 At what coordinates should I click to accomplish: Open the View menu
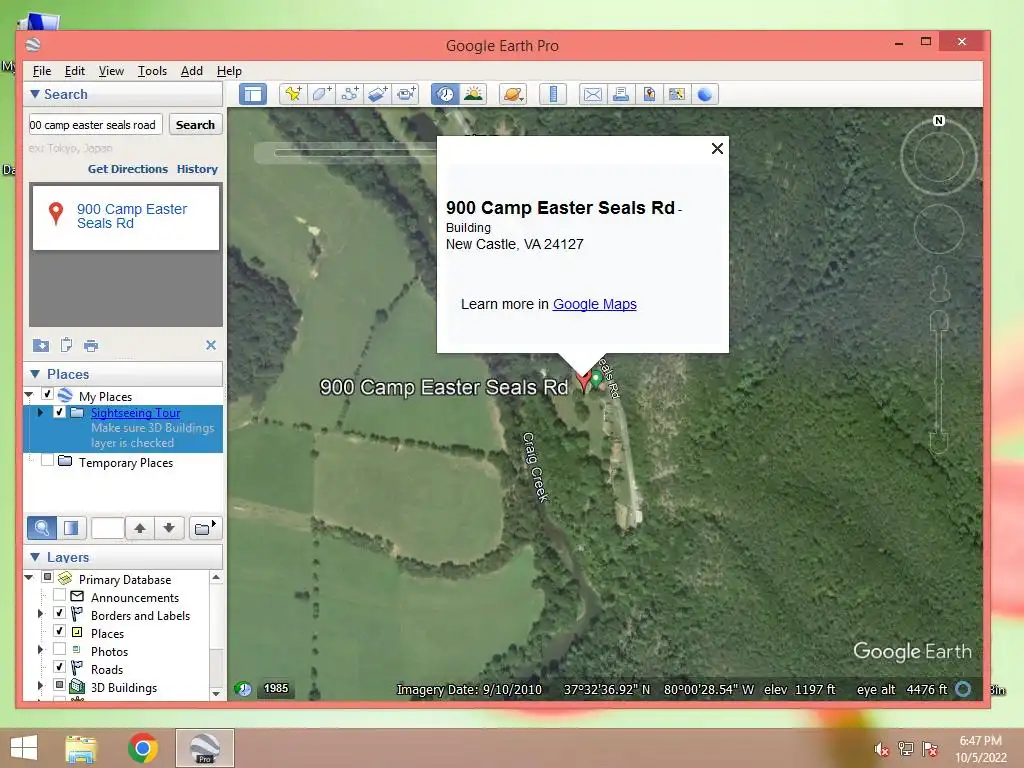tap(111, 71)
